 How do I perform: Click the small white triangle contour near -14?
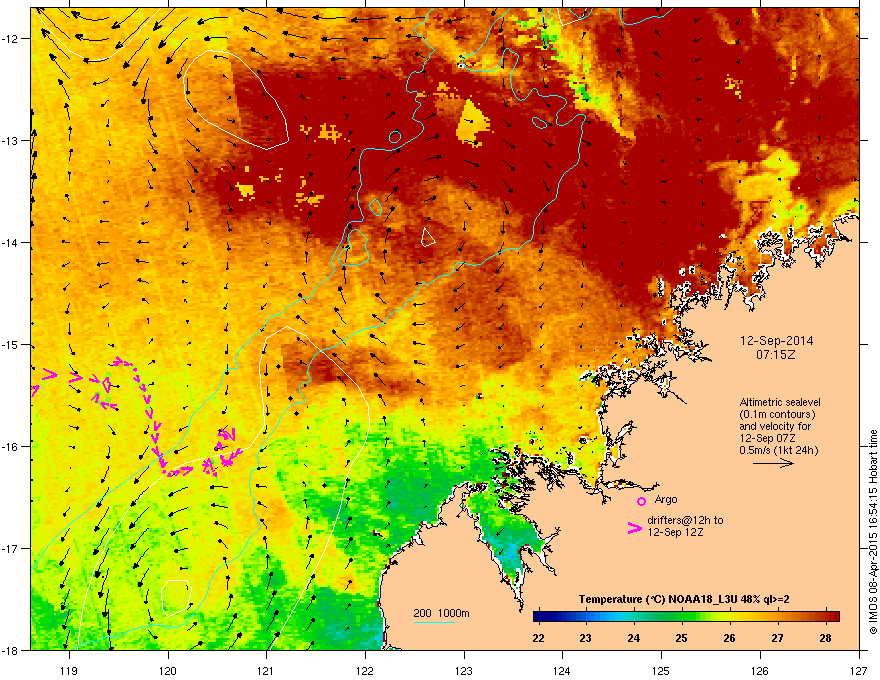[x=428, y=237]
